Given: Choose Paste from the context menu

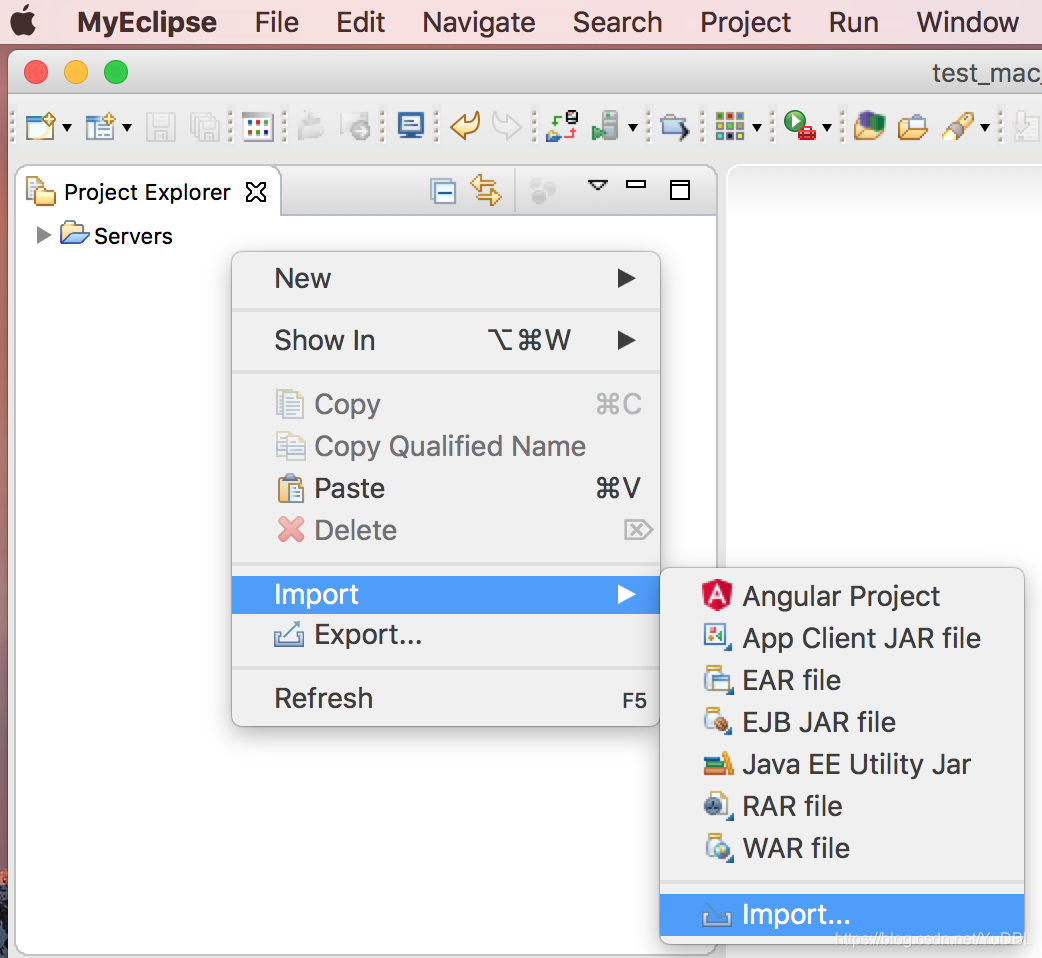Looking at the screenshot, I should pyautogui.click(x=446, y=488).
